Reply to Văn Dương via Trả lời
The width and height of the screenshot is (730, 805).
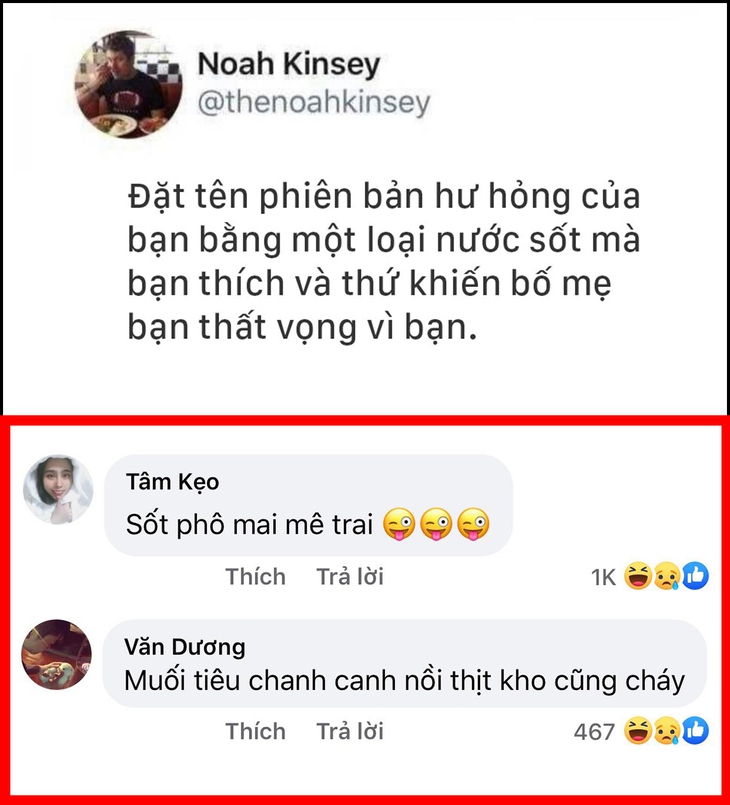tap(350, 731)
